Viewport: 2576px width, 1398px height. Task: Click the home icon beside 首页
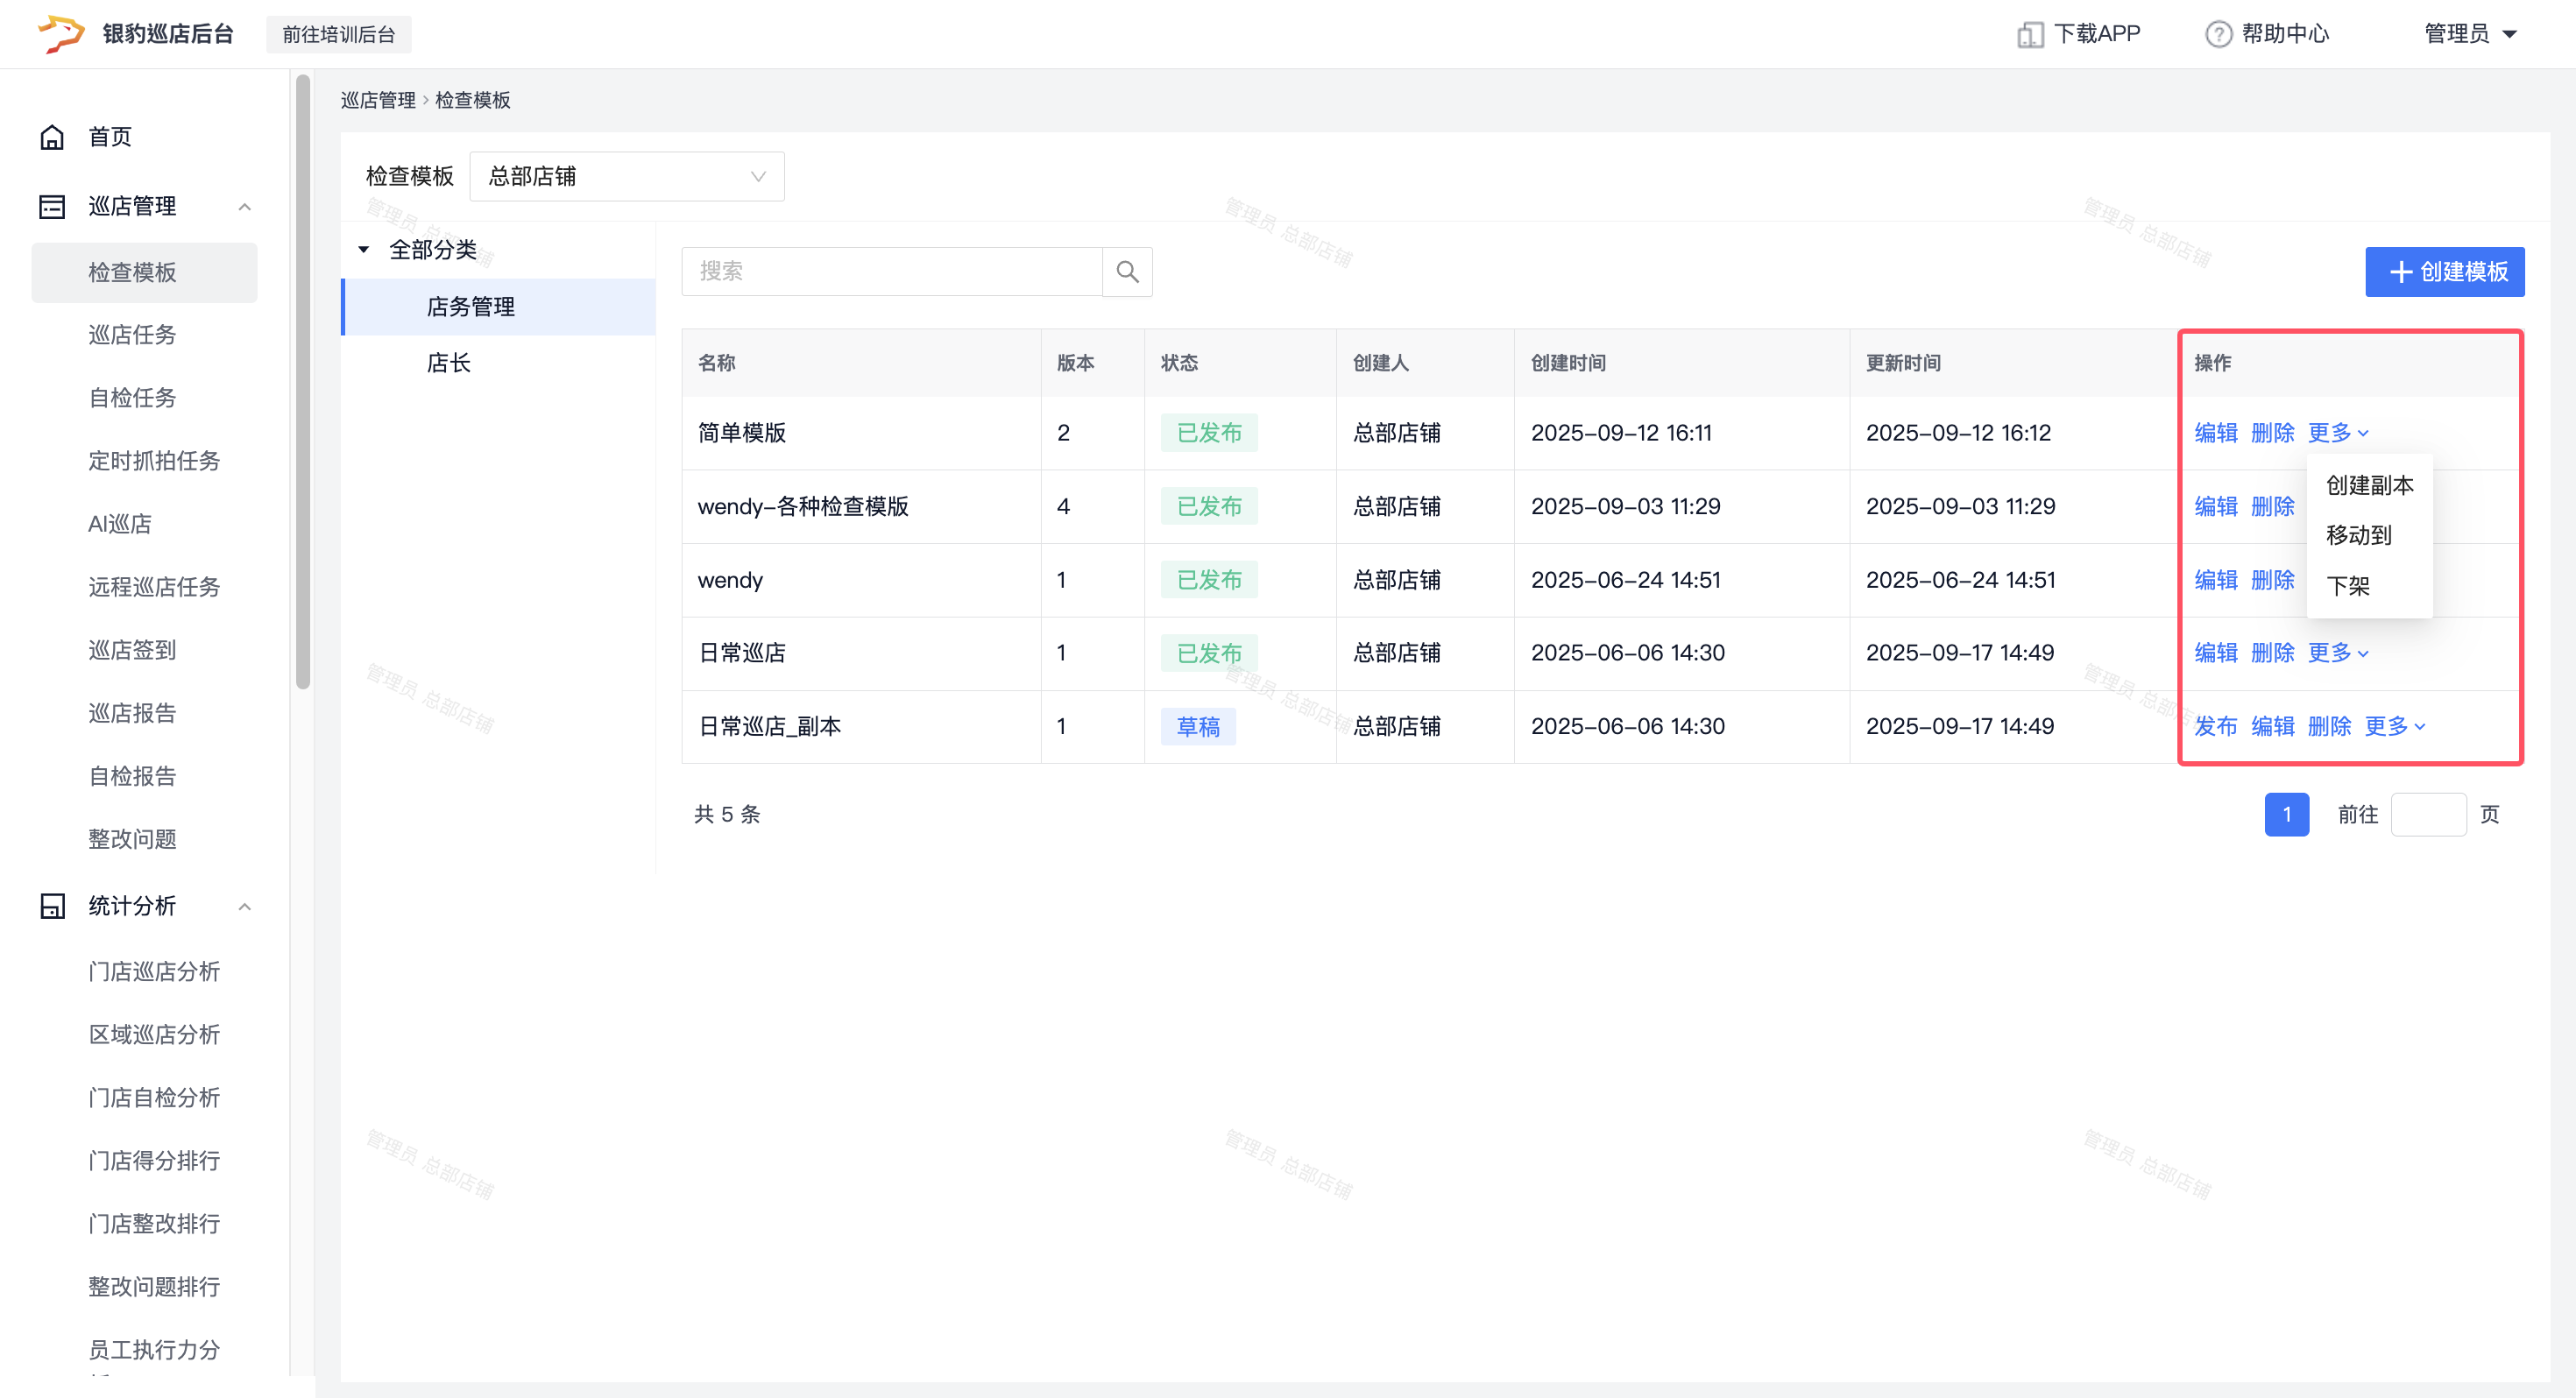52,137
